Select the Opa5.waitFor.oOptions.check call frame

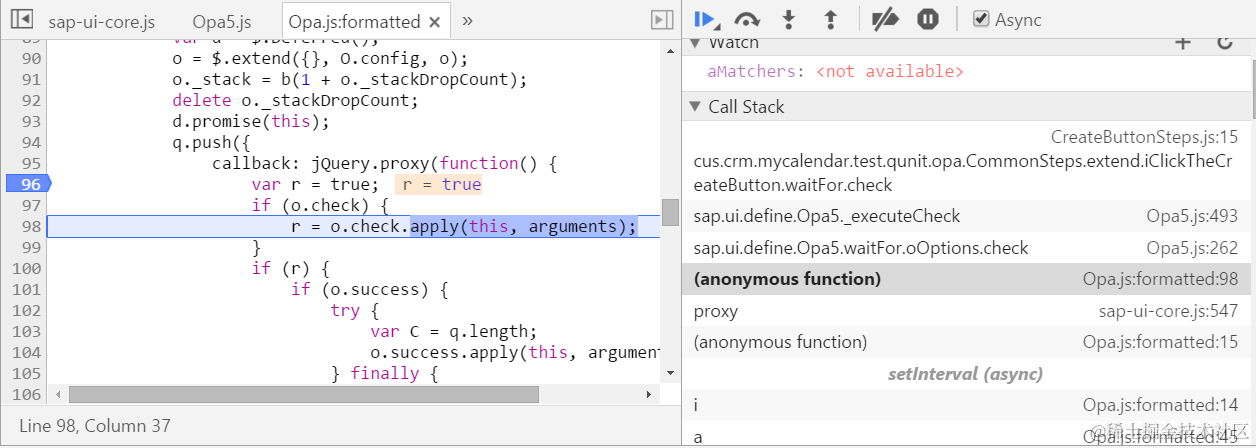pyautogui.click(x=965, y=248)
